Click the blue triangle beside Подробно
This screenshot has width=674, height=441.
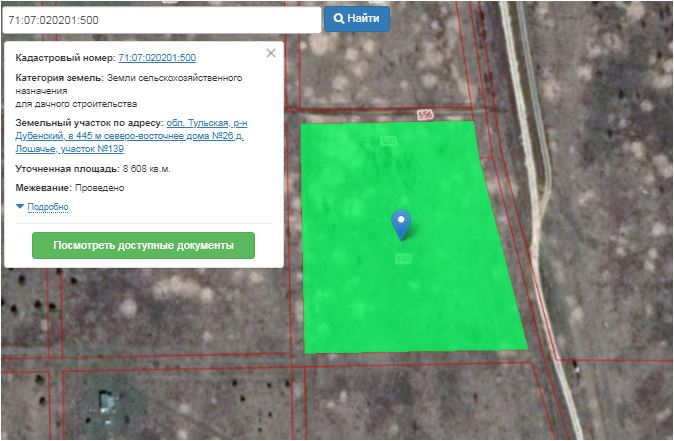20,207
